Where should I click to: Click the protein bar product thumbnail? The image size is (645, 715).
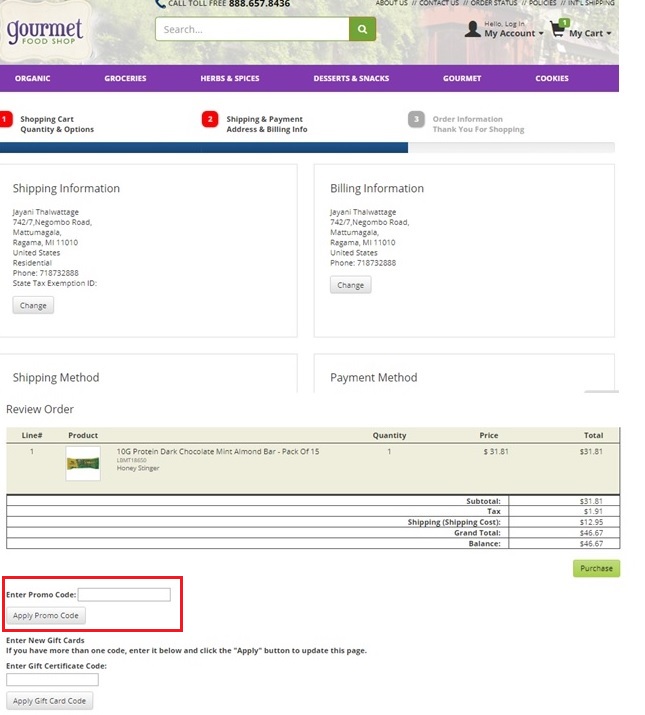[83, 464]
